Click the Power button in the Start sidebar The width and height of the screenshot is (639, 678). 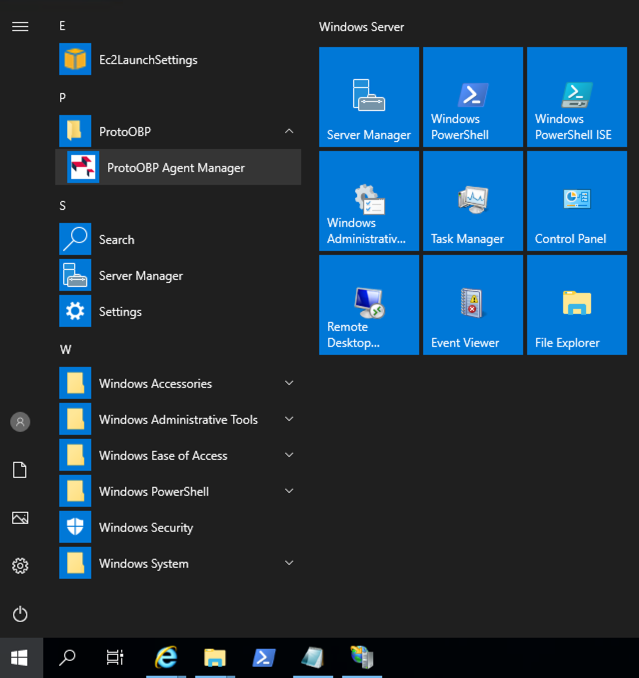click(x=20, y=614)
